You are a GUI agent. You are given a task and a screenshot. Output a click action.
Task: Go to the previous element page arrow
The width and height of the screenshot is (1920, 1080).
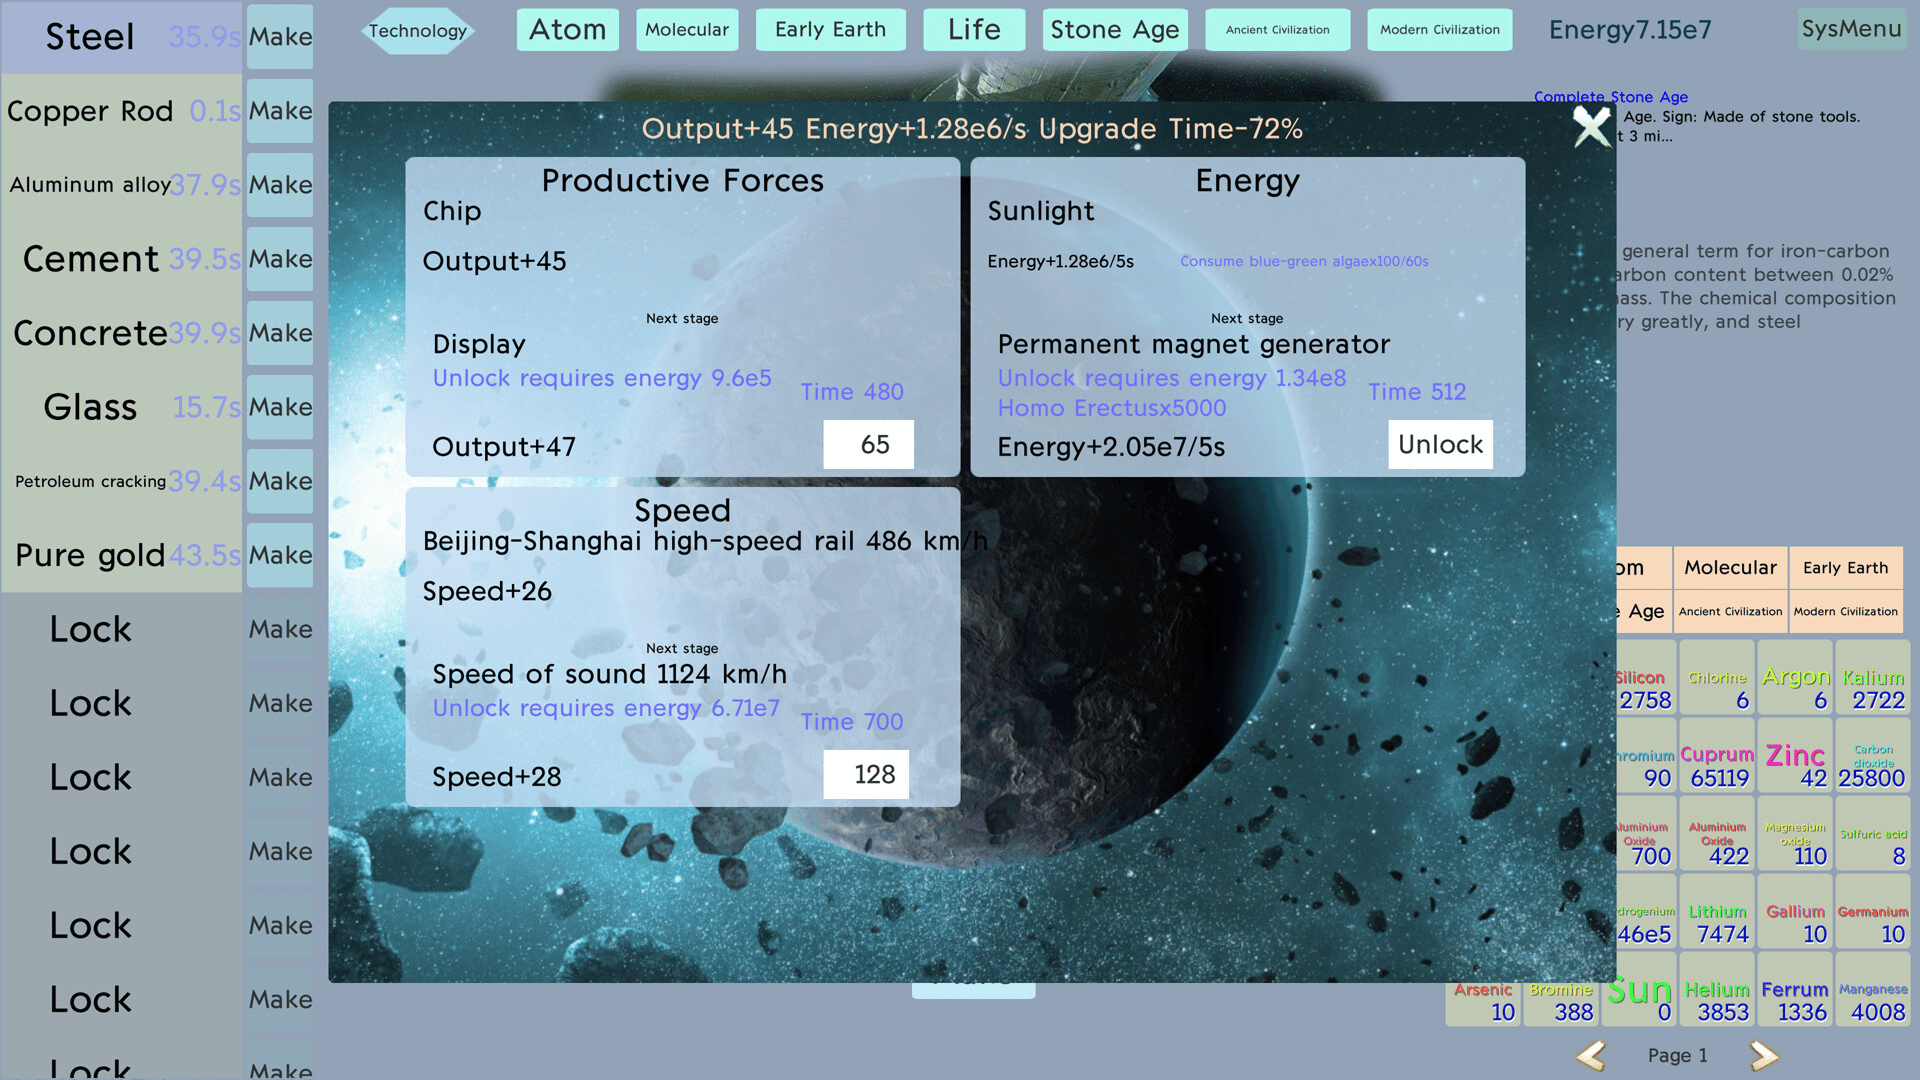pyautogui.click(x=1591, y=1055)
